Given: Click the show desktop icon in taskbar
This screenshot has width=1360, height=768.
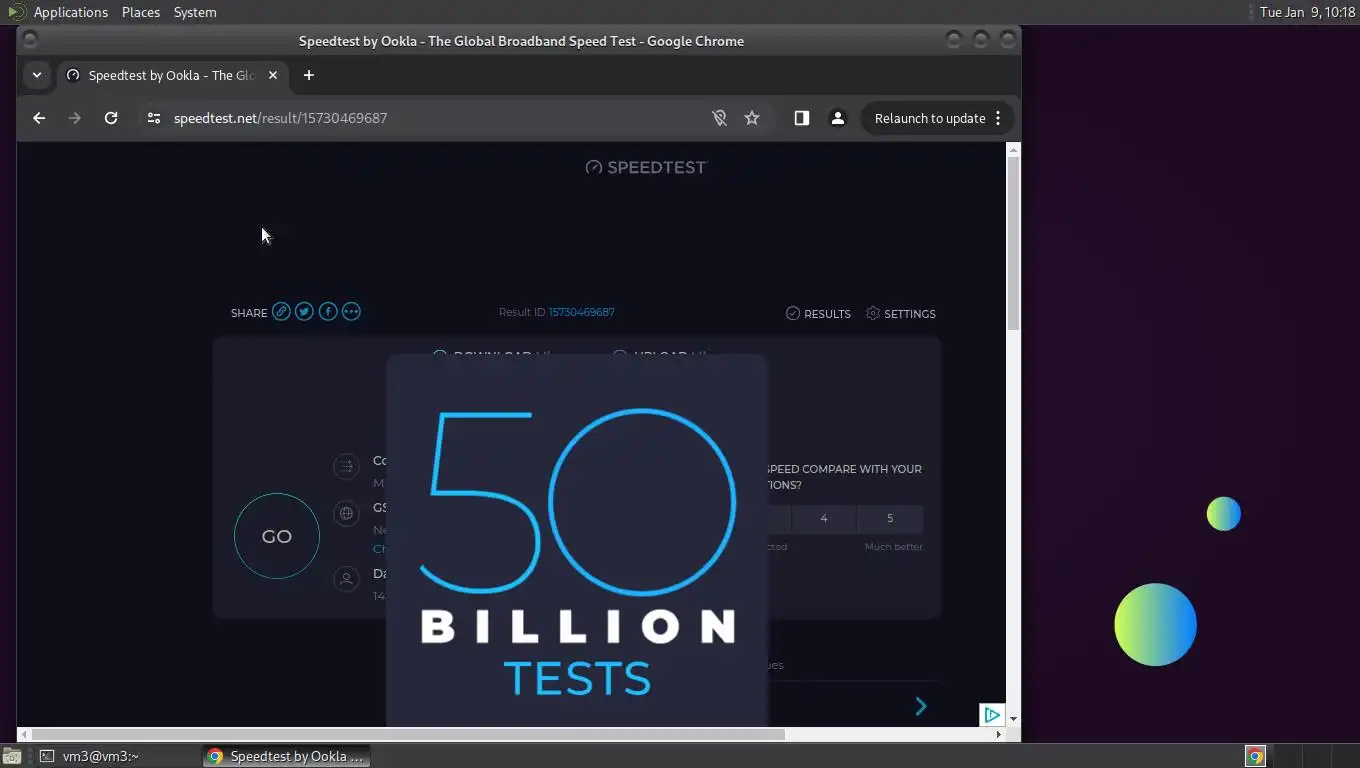Looking at the screenshot, I should (x=12, y=756).
